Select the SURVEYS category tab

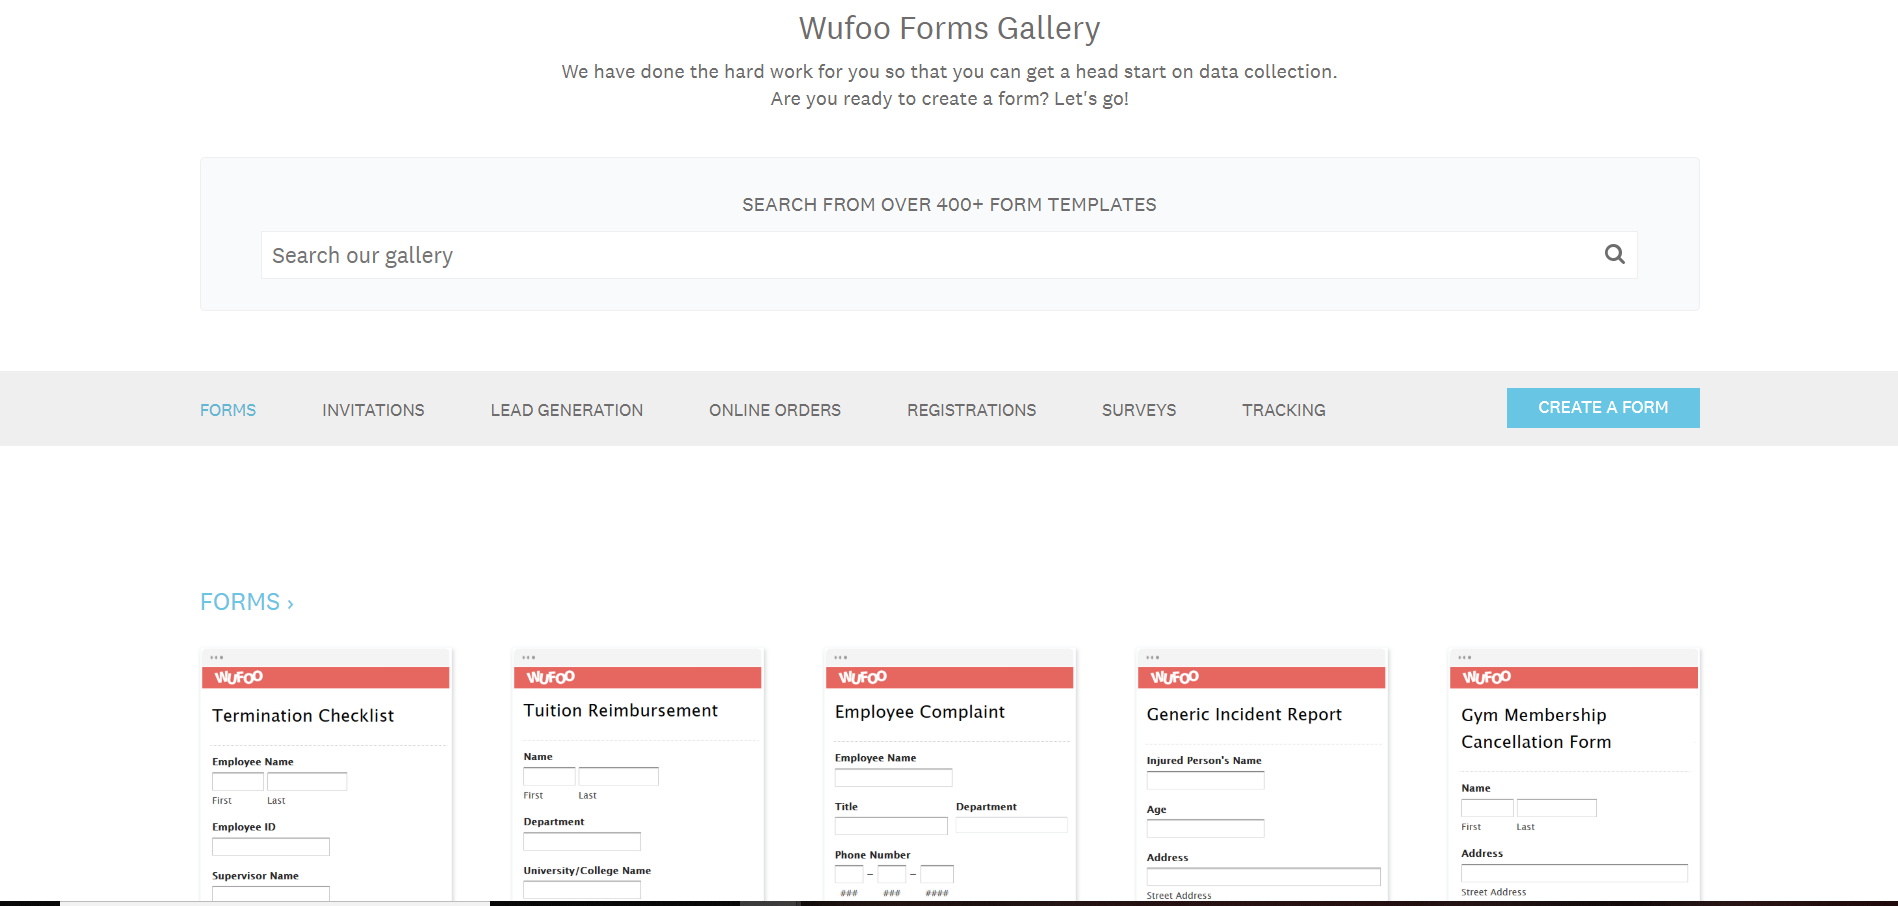tap(1139, 410)
